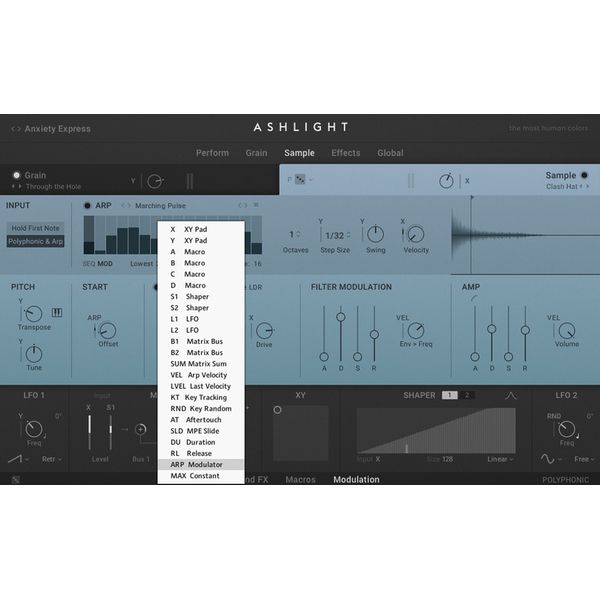Image resolution: width=600 pixels, height=600 pixels.
Task: Click the LFO 2 Freq knob
Action: point(566,429)
